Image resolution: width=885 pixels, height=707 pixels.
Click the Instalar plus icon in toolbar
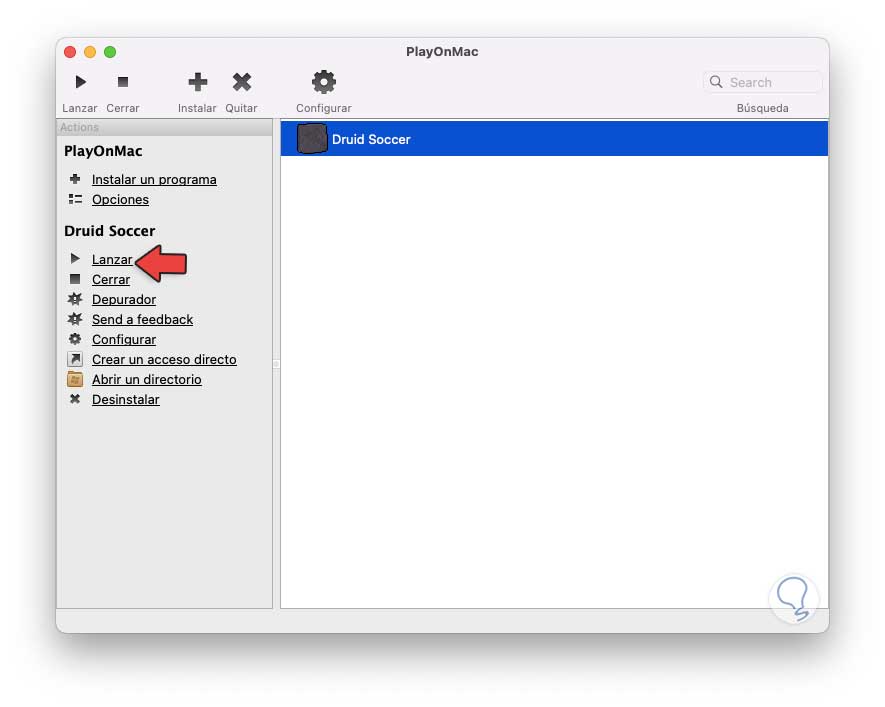click(197, 82)
